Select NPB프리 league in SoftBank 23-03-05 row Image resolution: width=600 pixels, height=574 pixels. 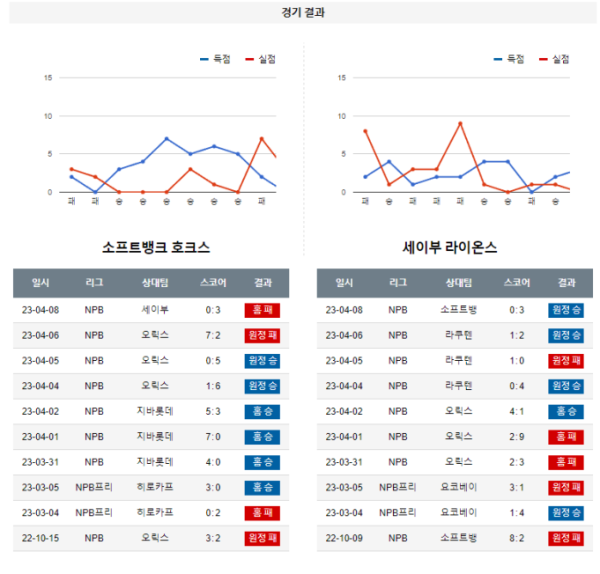pos(94,487)
